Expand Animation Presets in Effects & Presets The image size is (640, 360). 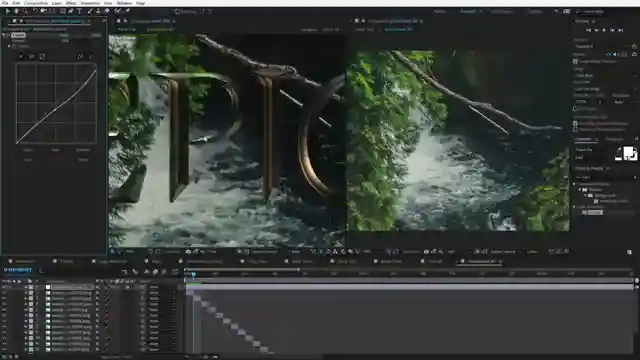575,184
